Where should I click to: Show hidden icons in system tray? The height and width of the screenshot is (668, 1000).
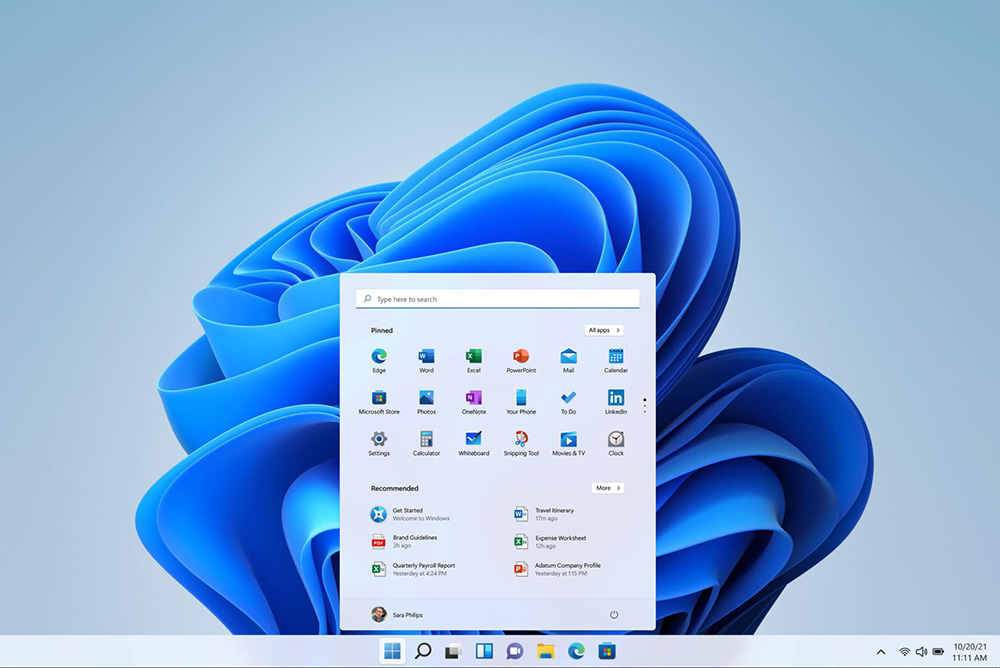(881, 652)
